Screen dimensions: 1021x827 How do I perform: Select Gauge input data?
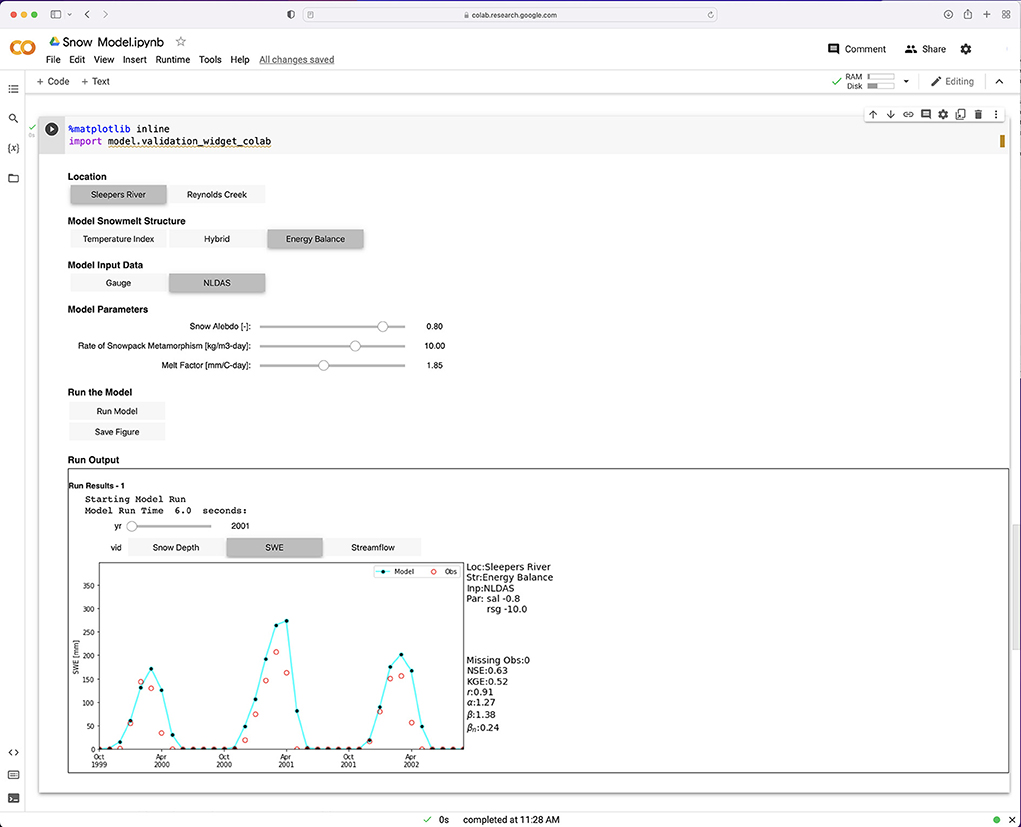[x=119, y=283]
